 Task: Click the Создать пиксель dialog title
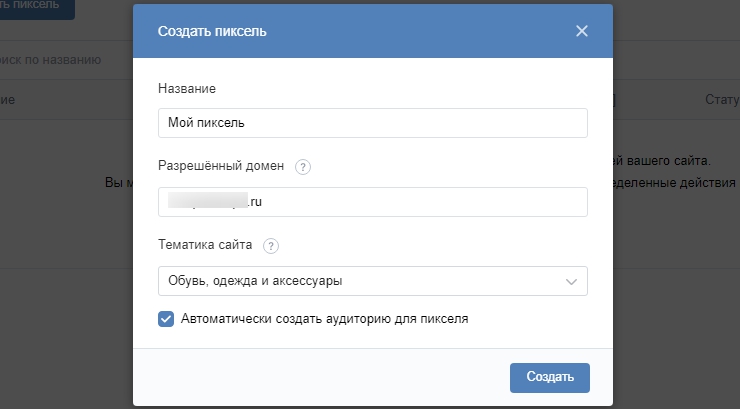(x=212, y=31)
